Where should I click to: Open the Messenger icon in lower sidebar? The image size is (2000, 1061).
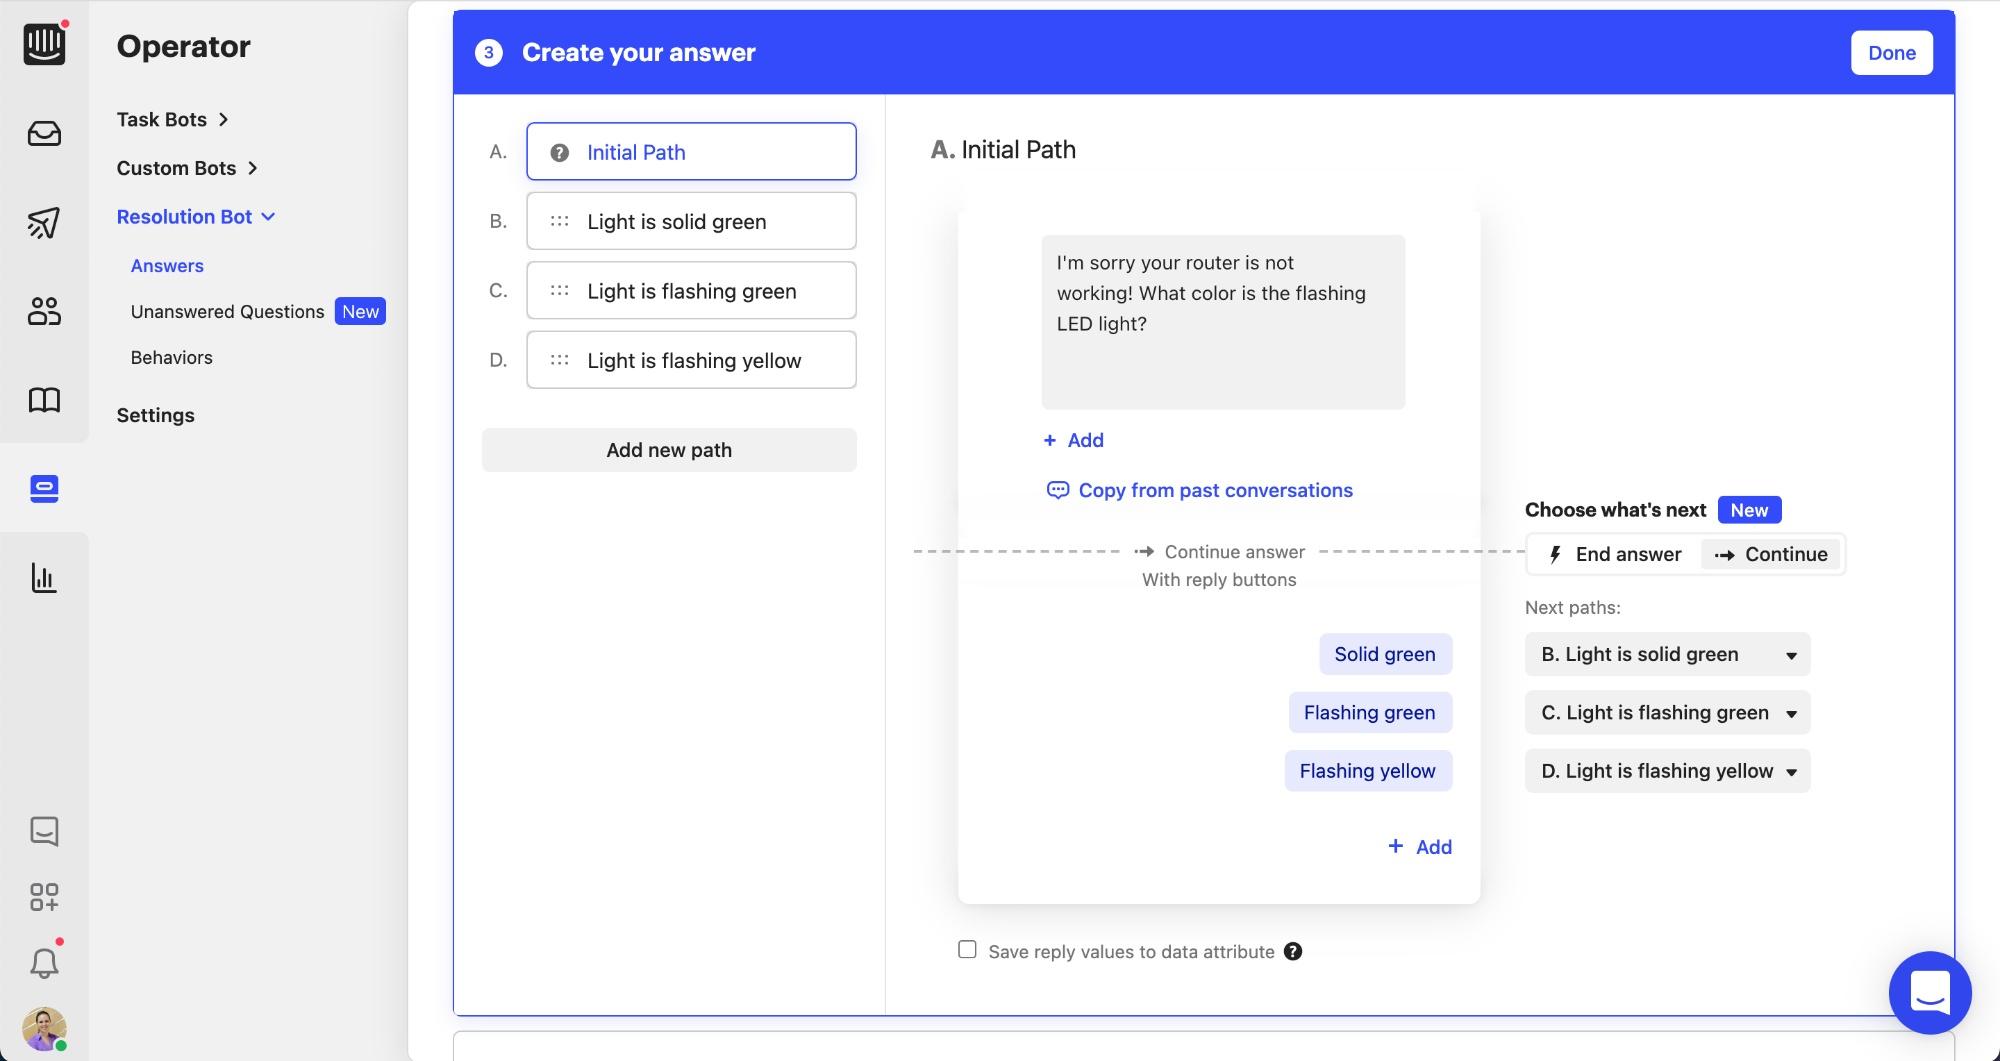click(x=44, y=830)
